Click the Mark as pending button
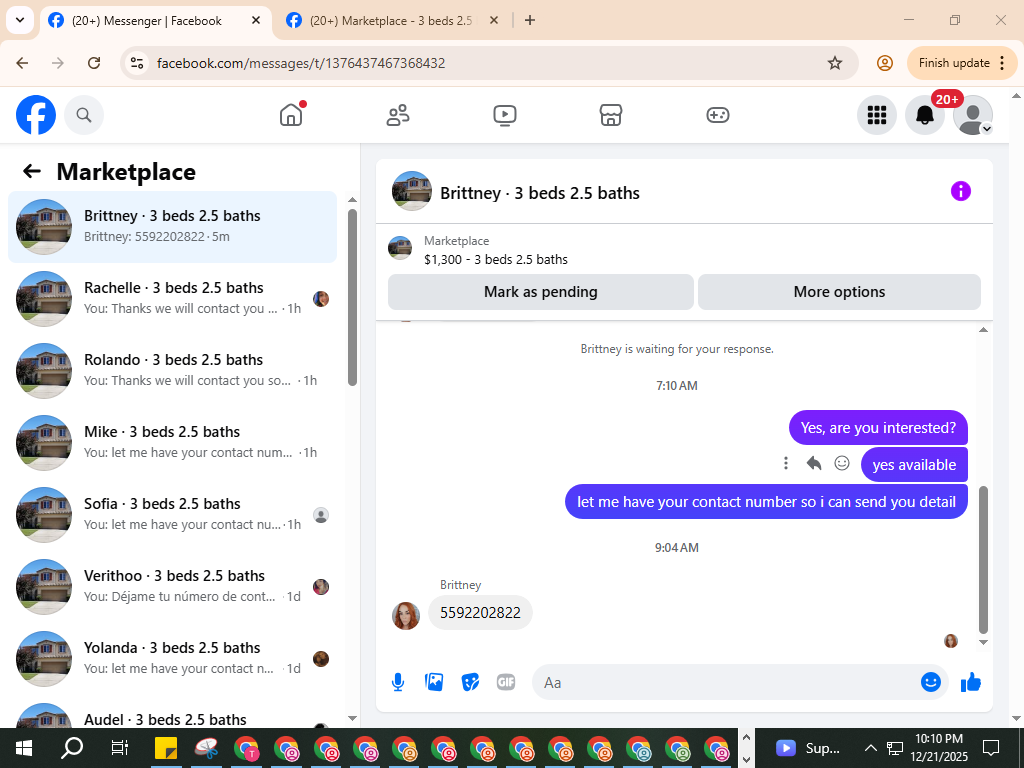 [x=541, y=292]
